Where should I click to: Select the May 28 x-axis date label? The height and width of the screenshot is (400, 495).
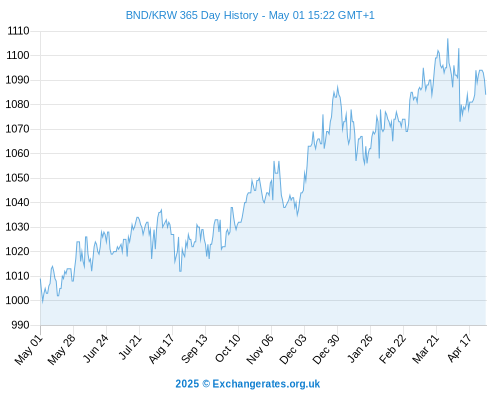click(62, 349)
